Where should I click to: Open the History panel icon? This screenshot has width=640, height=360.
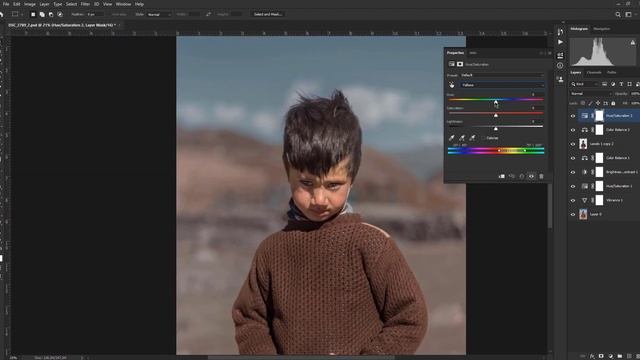coord(560,32)
